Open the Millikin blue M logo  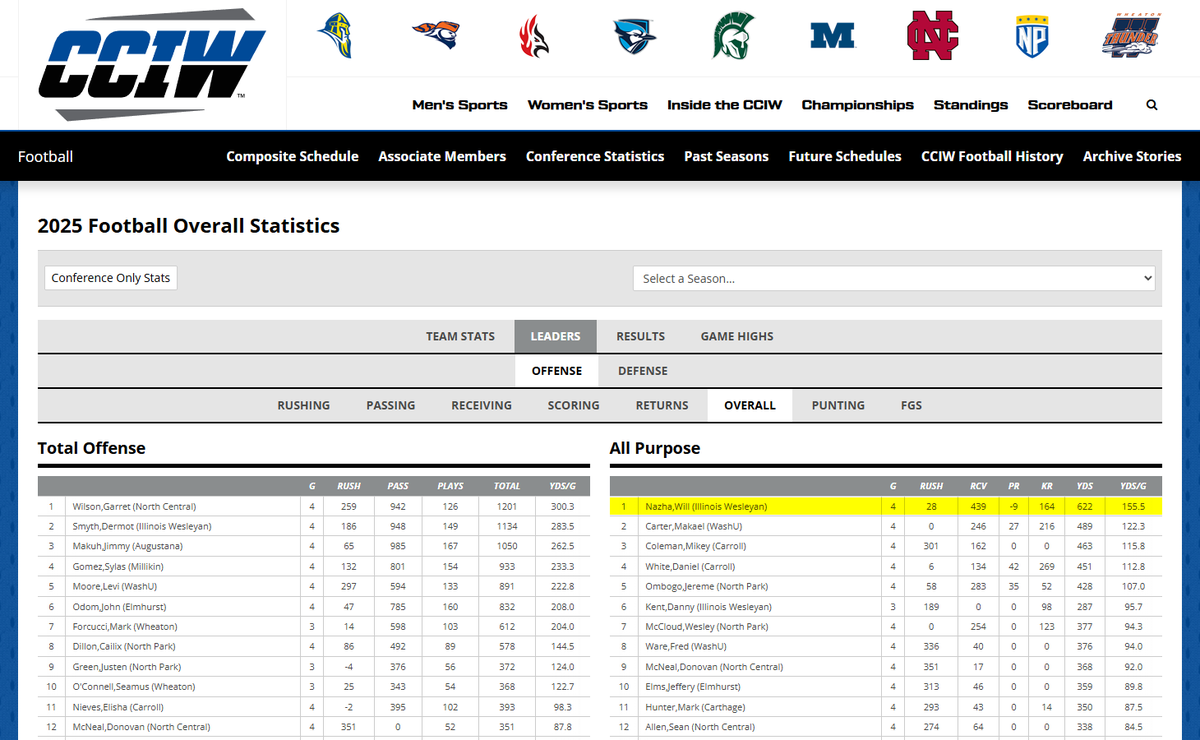tap(832, 35)
